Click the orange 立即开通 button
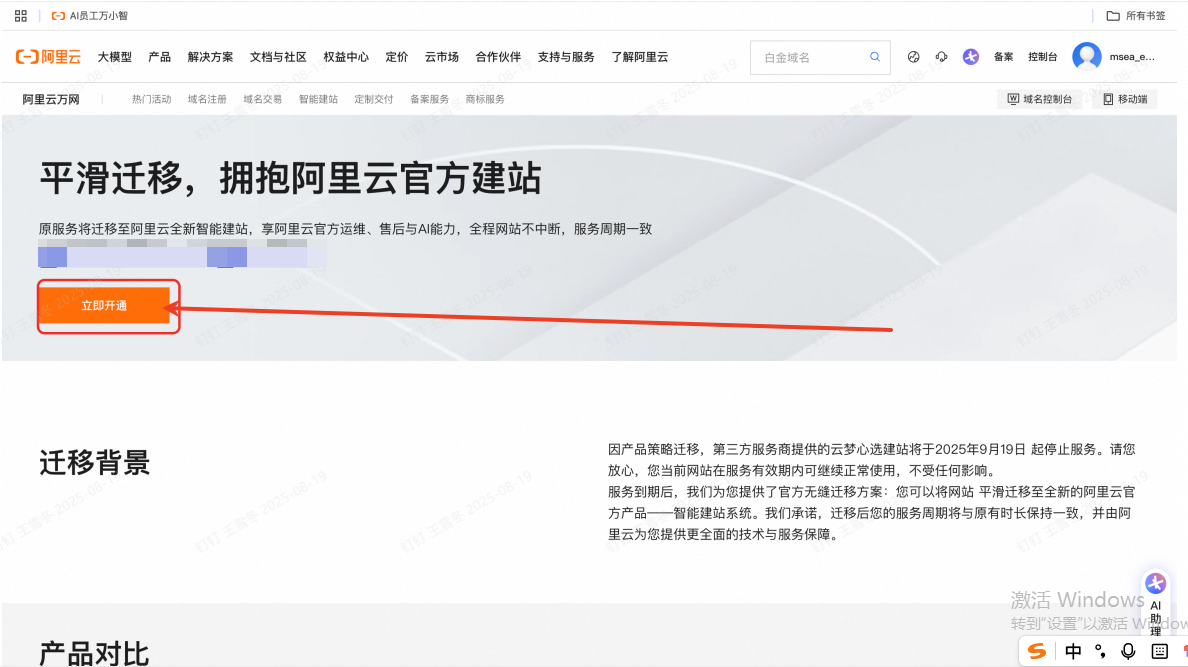This screenshot has width=1188, height=667. 104,305
